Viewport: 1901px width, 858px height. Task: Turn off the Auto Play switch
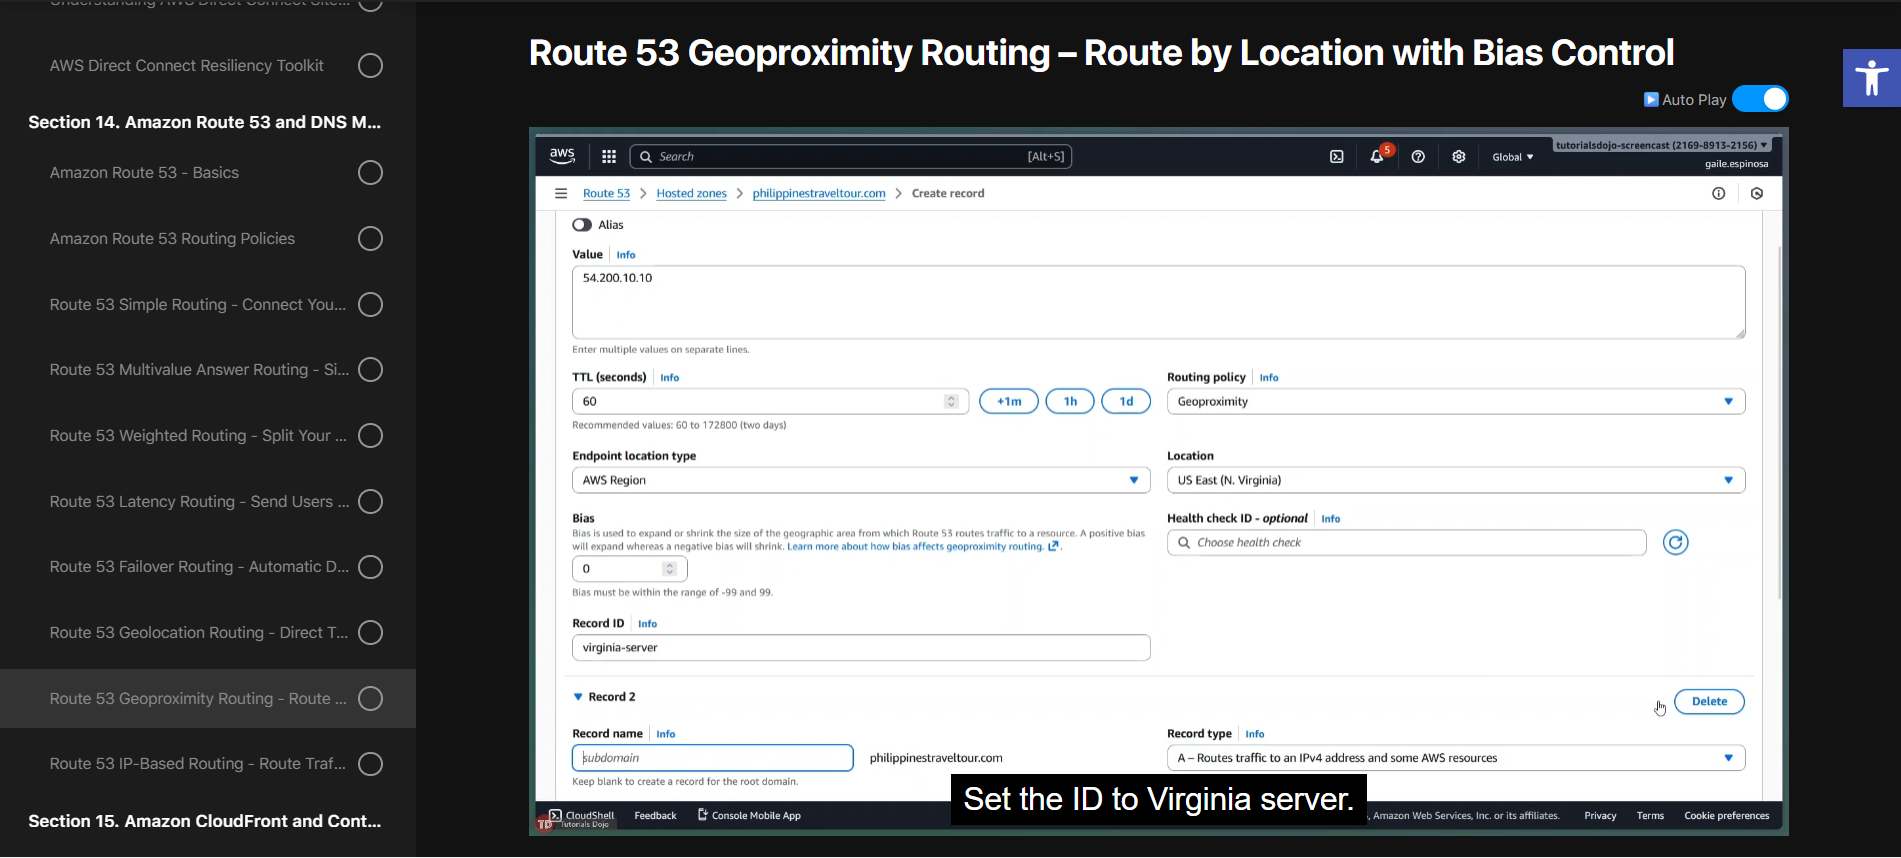[x=1760, y=99]
